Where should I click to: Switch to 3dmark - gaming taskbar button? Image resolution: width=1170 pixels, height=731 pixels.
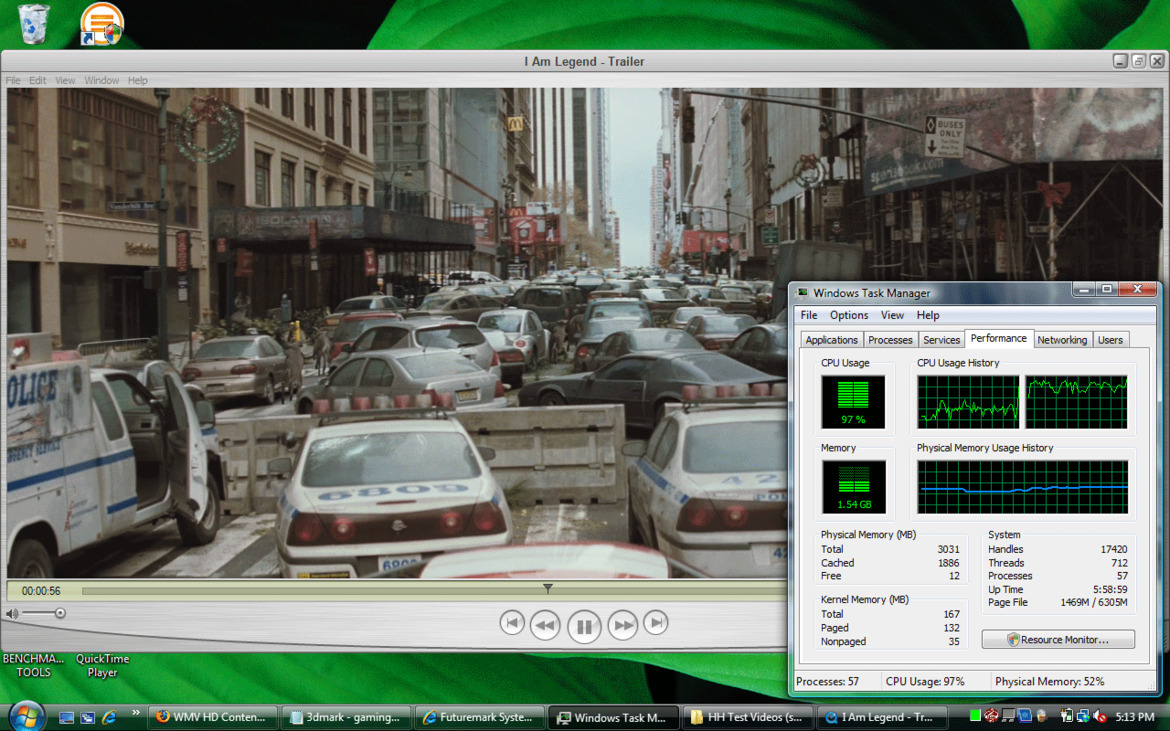pyautogui.click(x=346, y=718)
